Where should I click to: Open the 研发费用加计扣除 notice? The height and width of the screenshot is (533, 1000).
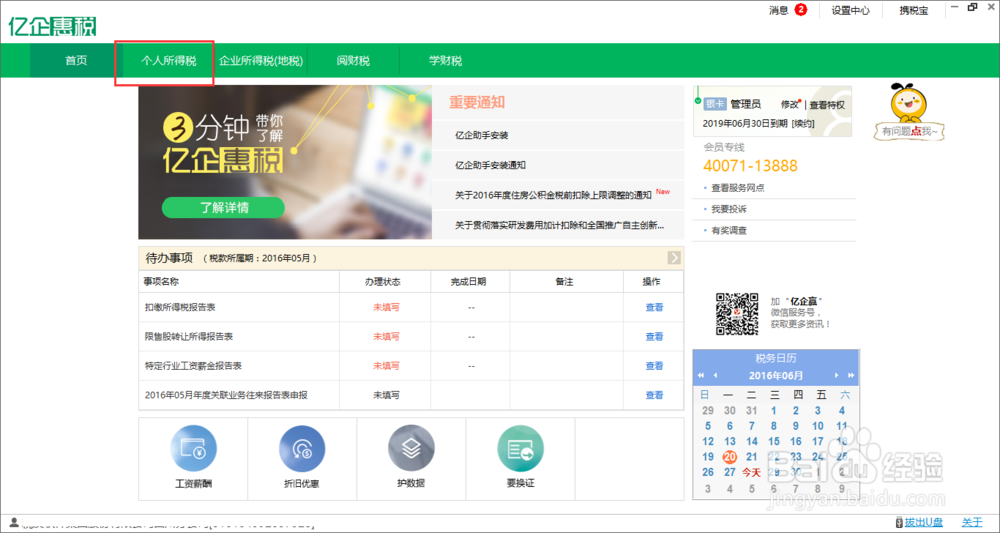pos(559,225)
